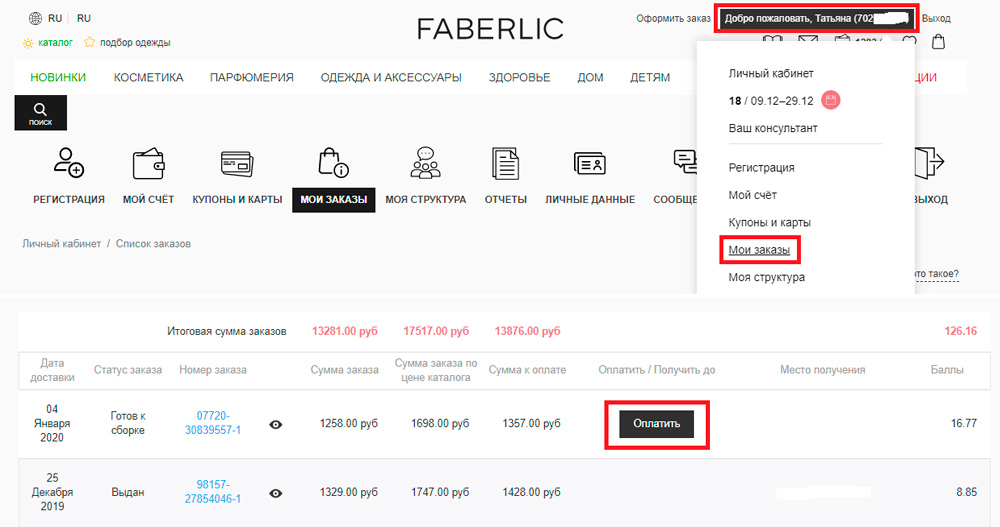The image size is (1000, 527).
Task: Click Статус заказа column header
Action: click(128, 370)
